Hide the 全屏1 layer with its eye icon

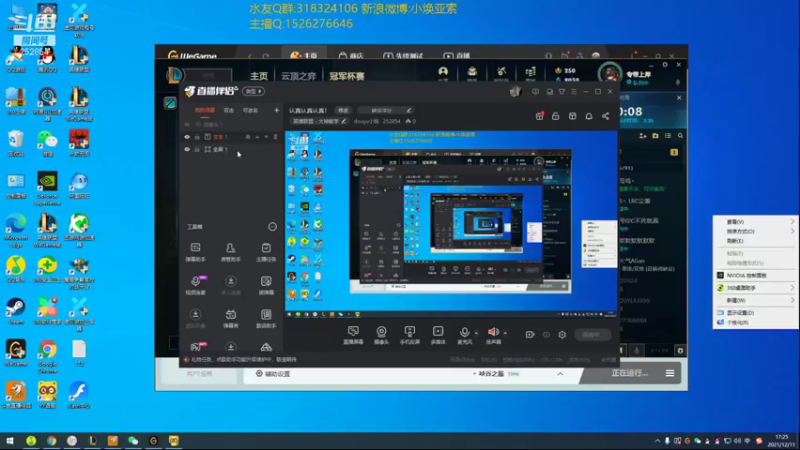coord(187,149)
